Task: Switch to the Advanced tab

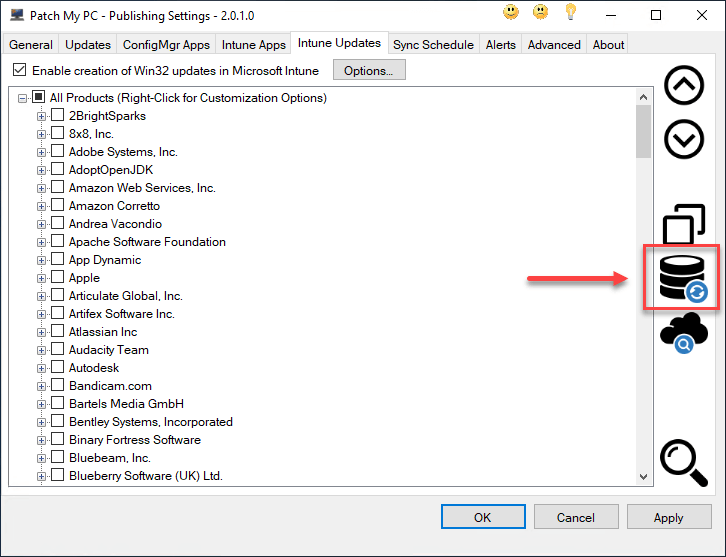Action: tap(554, 44)
